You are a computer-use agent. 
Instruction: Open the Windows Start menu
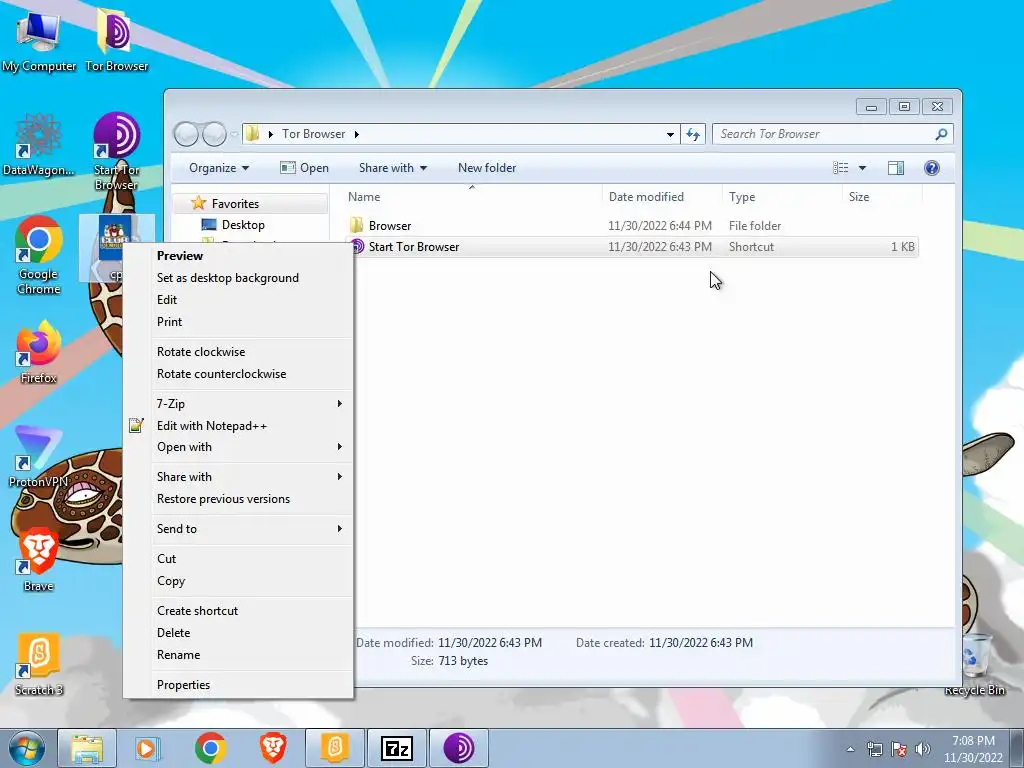pyautogui.click(x=26, y=748)
